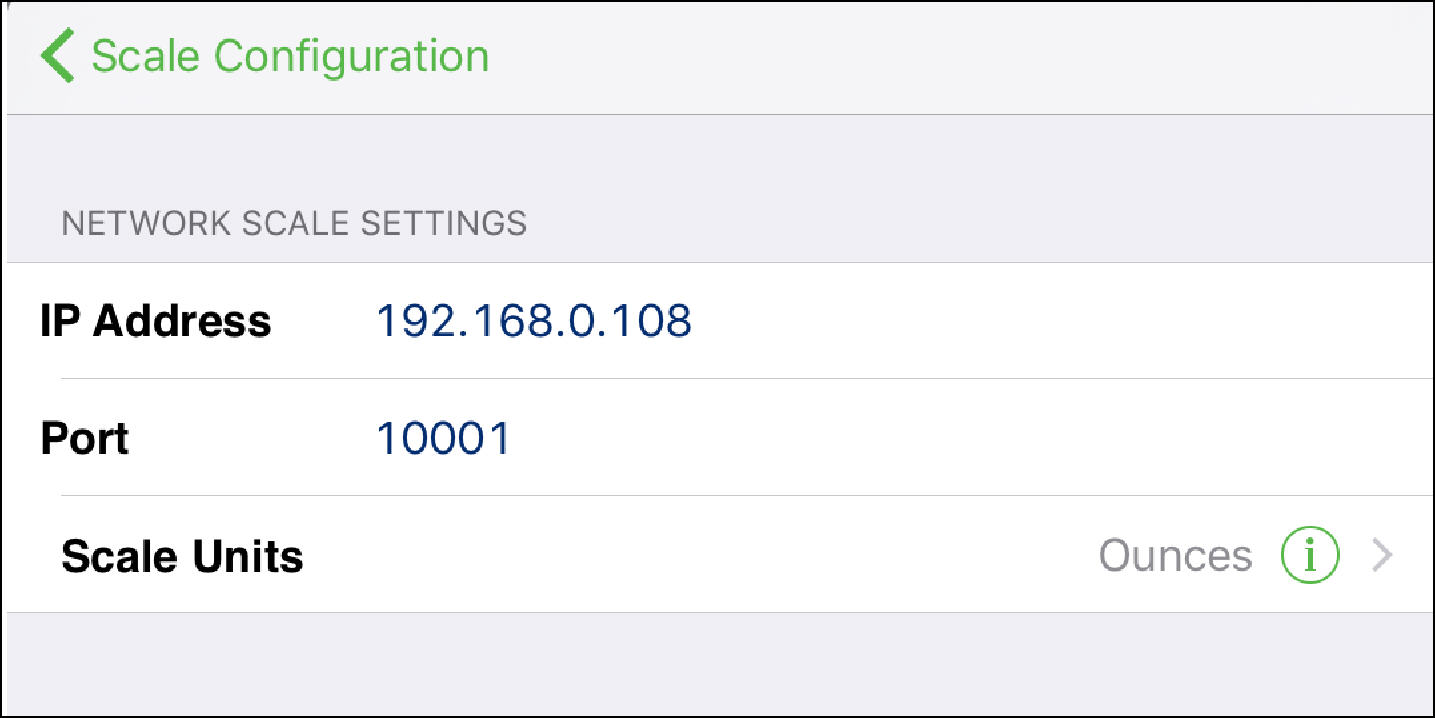Open the Scale Units info icon
Viewport: 1435px width, 718px height.
coord(1309,555)
